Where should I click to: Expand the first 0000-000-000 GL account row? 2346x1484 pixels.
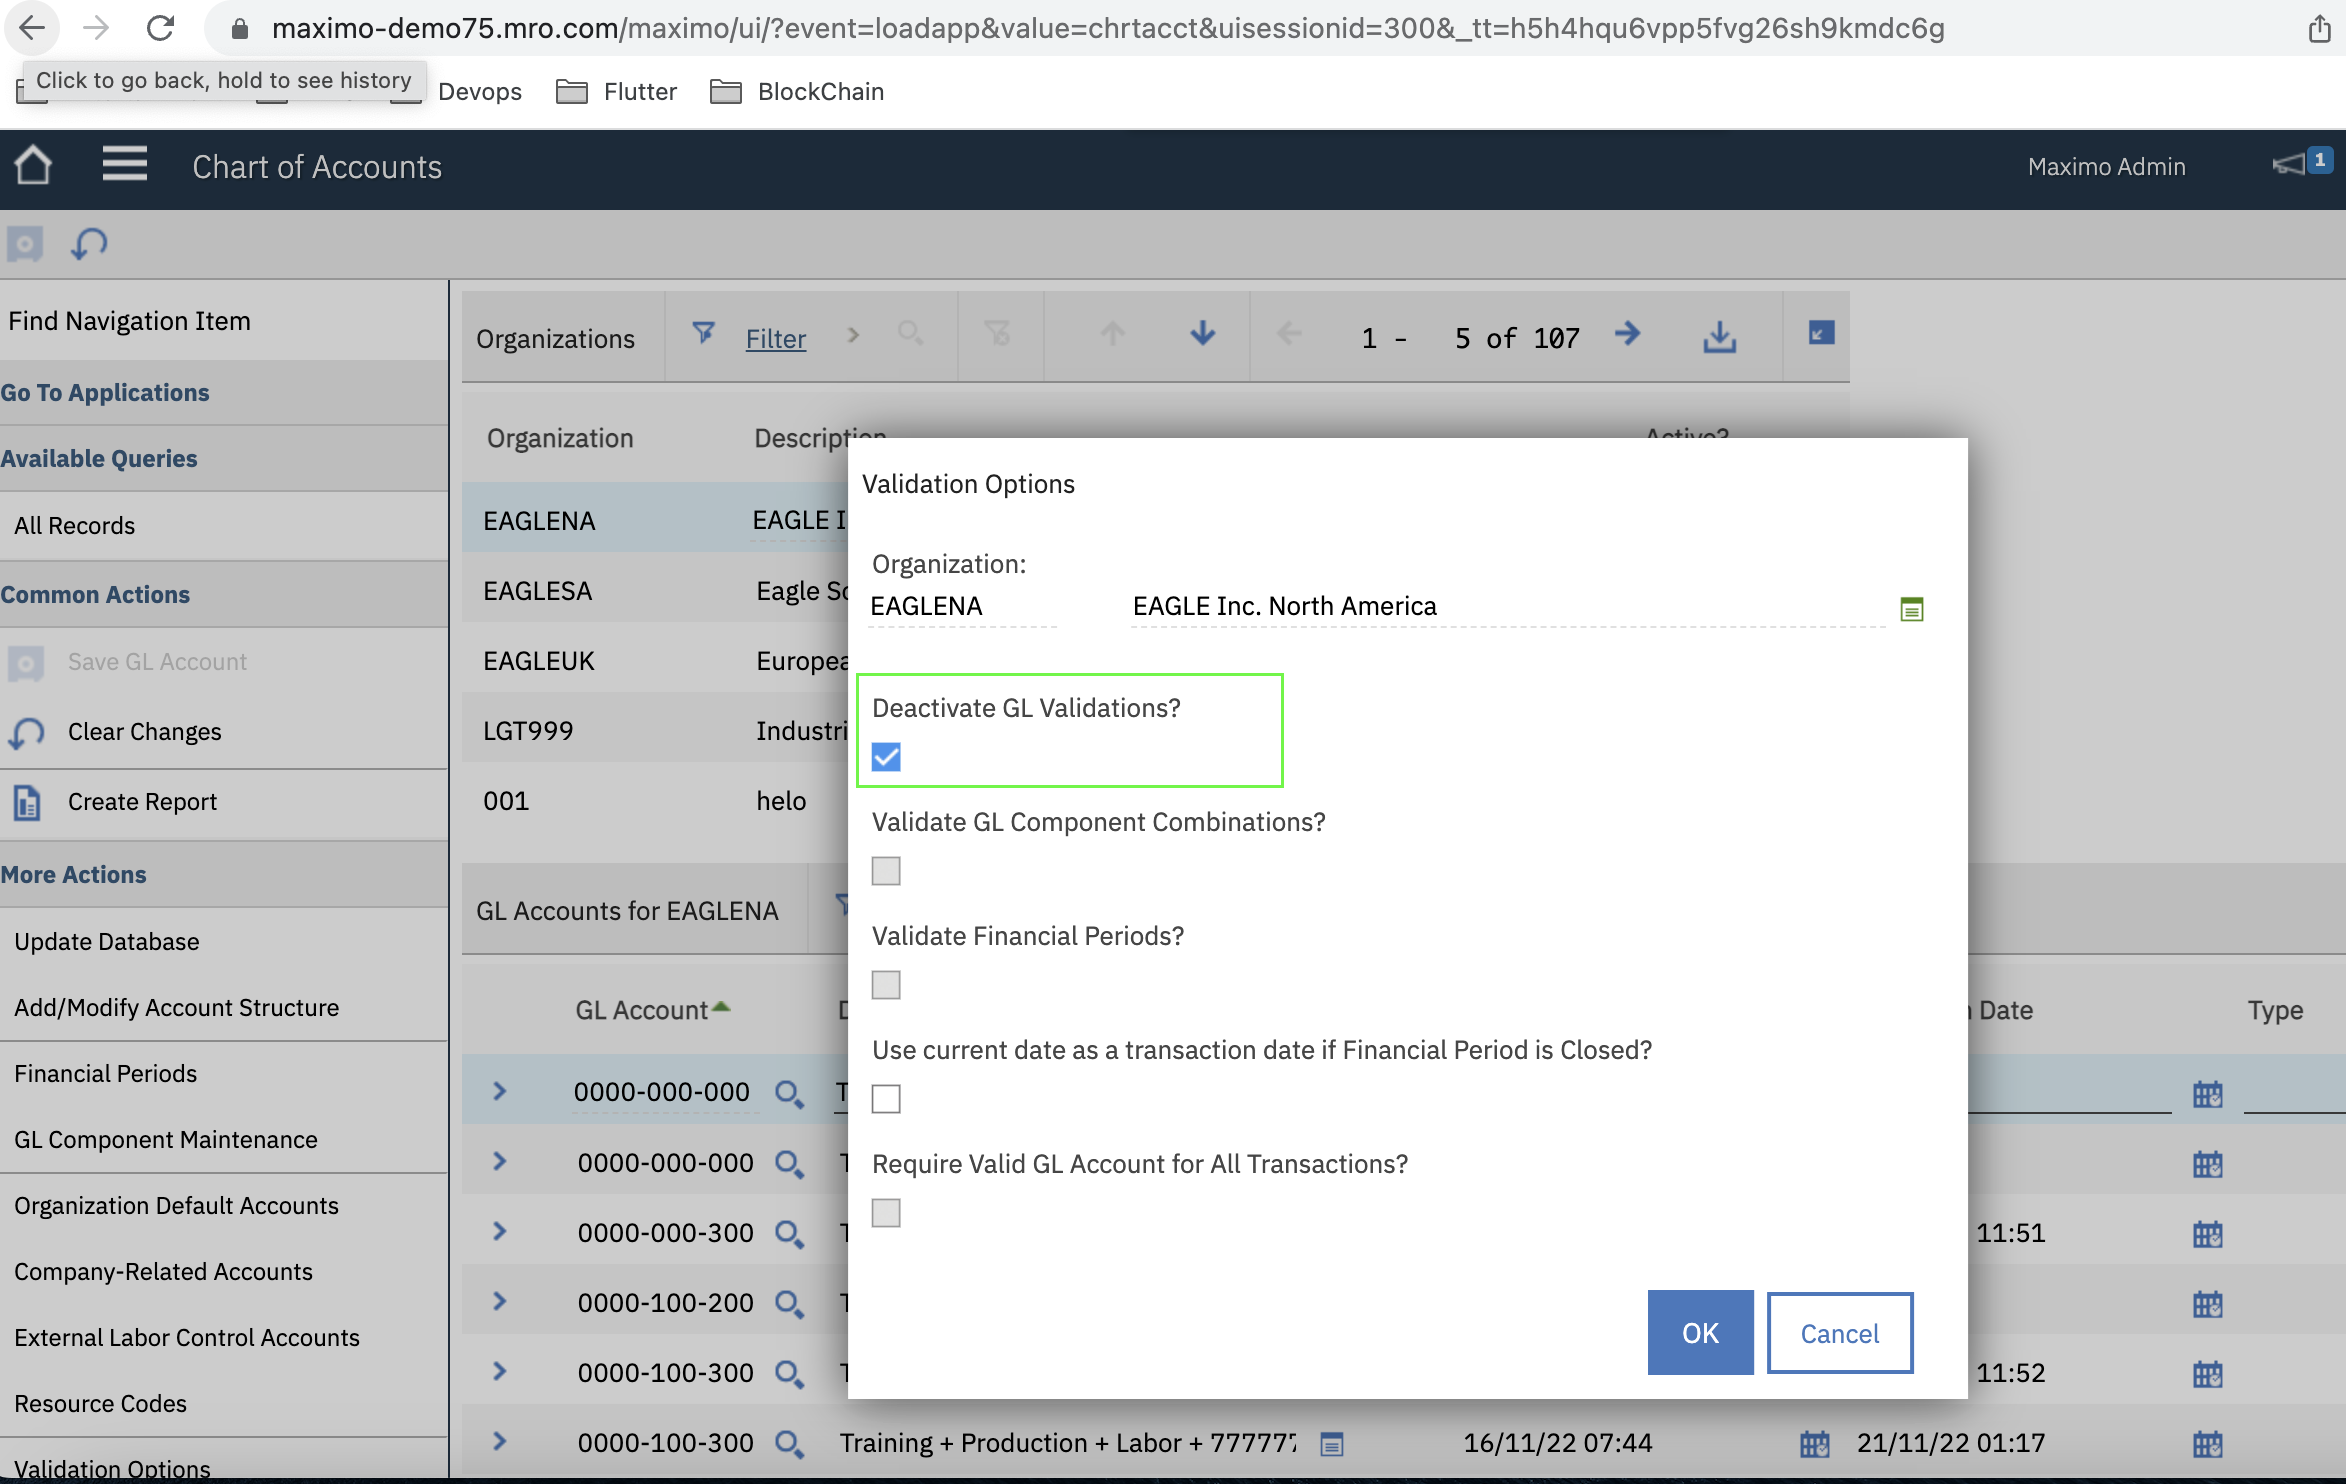pos(500,1092)
